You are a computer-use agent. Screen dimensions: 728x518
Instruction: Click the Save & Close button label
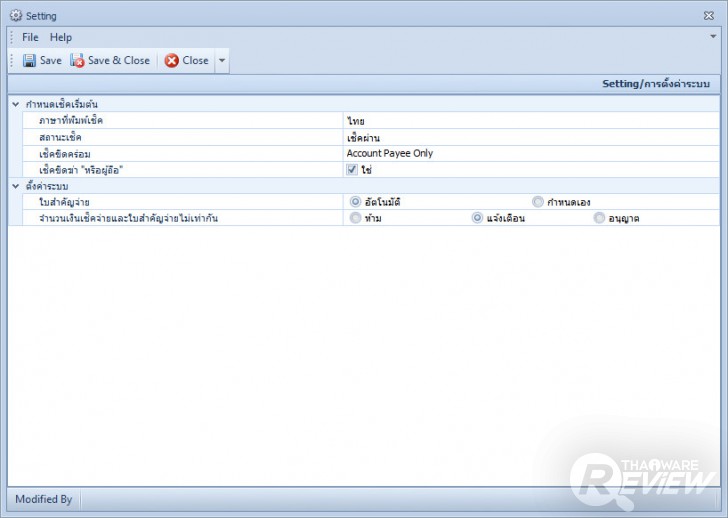[x=119, y=60]
